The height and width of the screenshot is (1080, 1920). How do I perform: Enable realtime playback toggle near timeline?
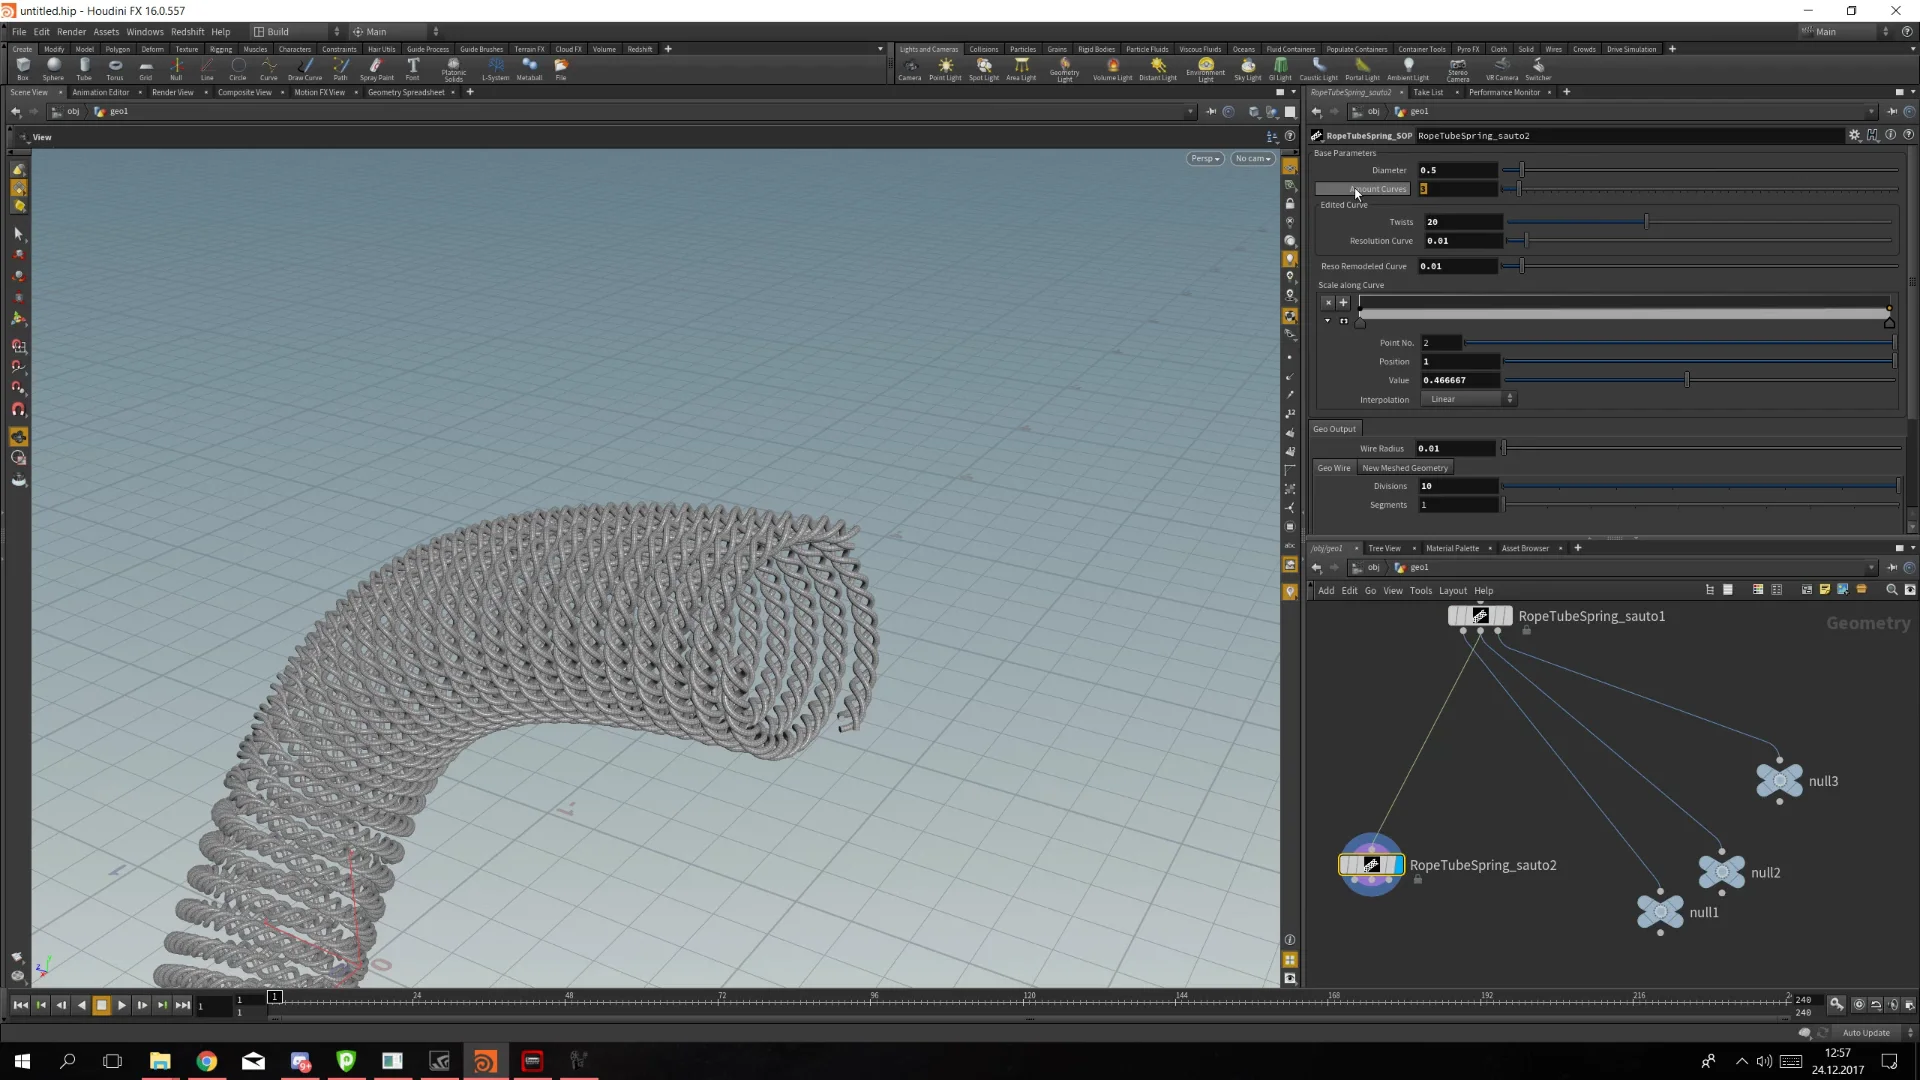pos(1860,1004)
